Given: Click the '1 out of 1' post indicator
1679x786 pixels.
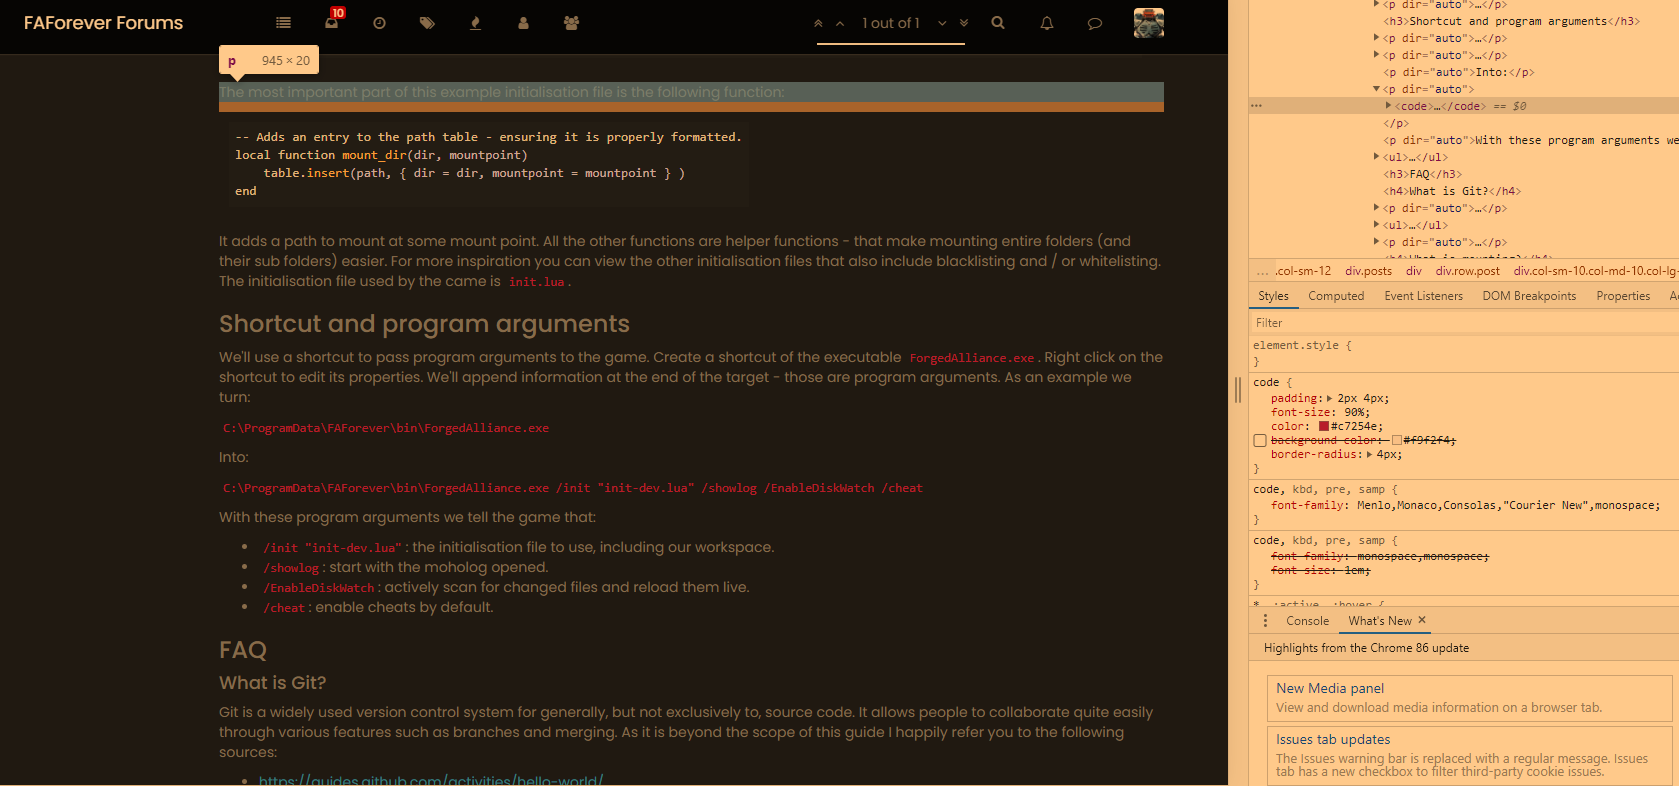Looking at the screenshot, I should click(891, 23).
